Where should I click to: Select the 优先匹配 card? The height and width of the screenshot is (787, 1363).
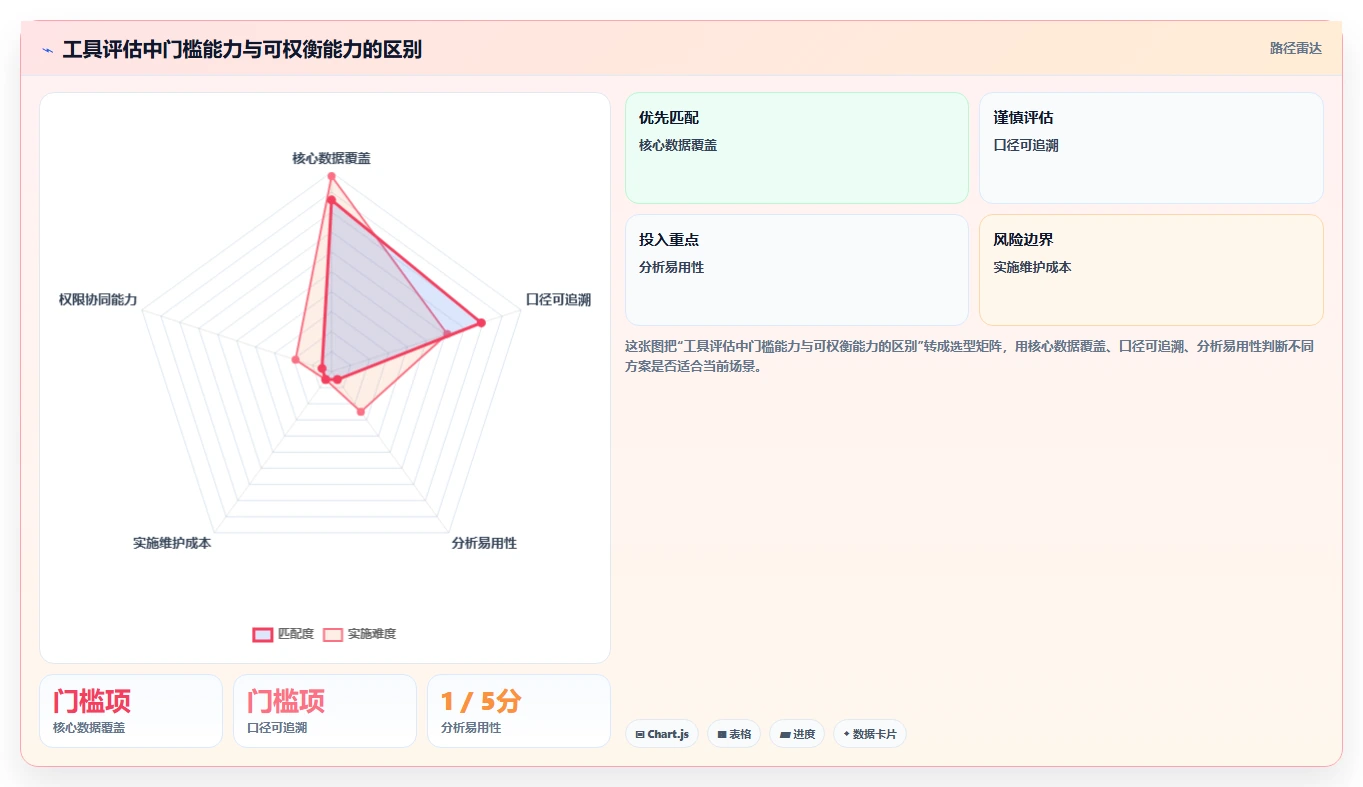(x=797, y=148)
